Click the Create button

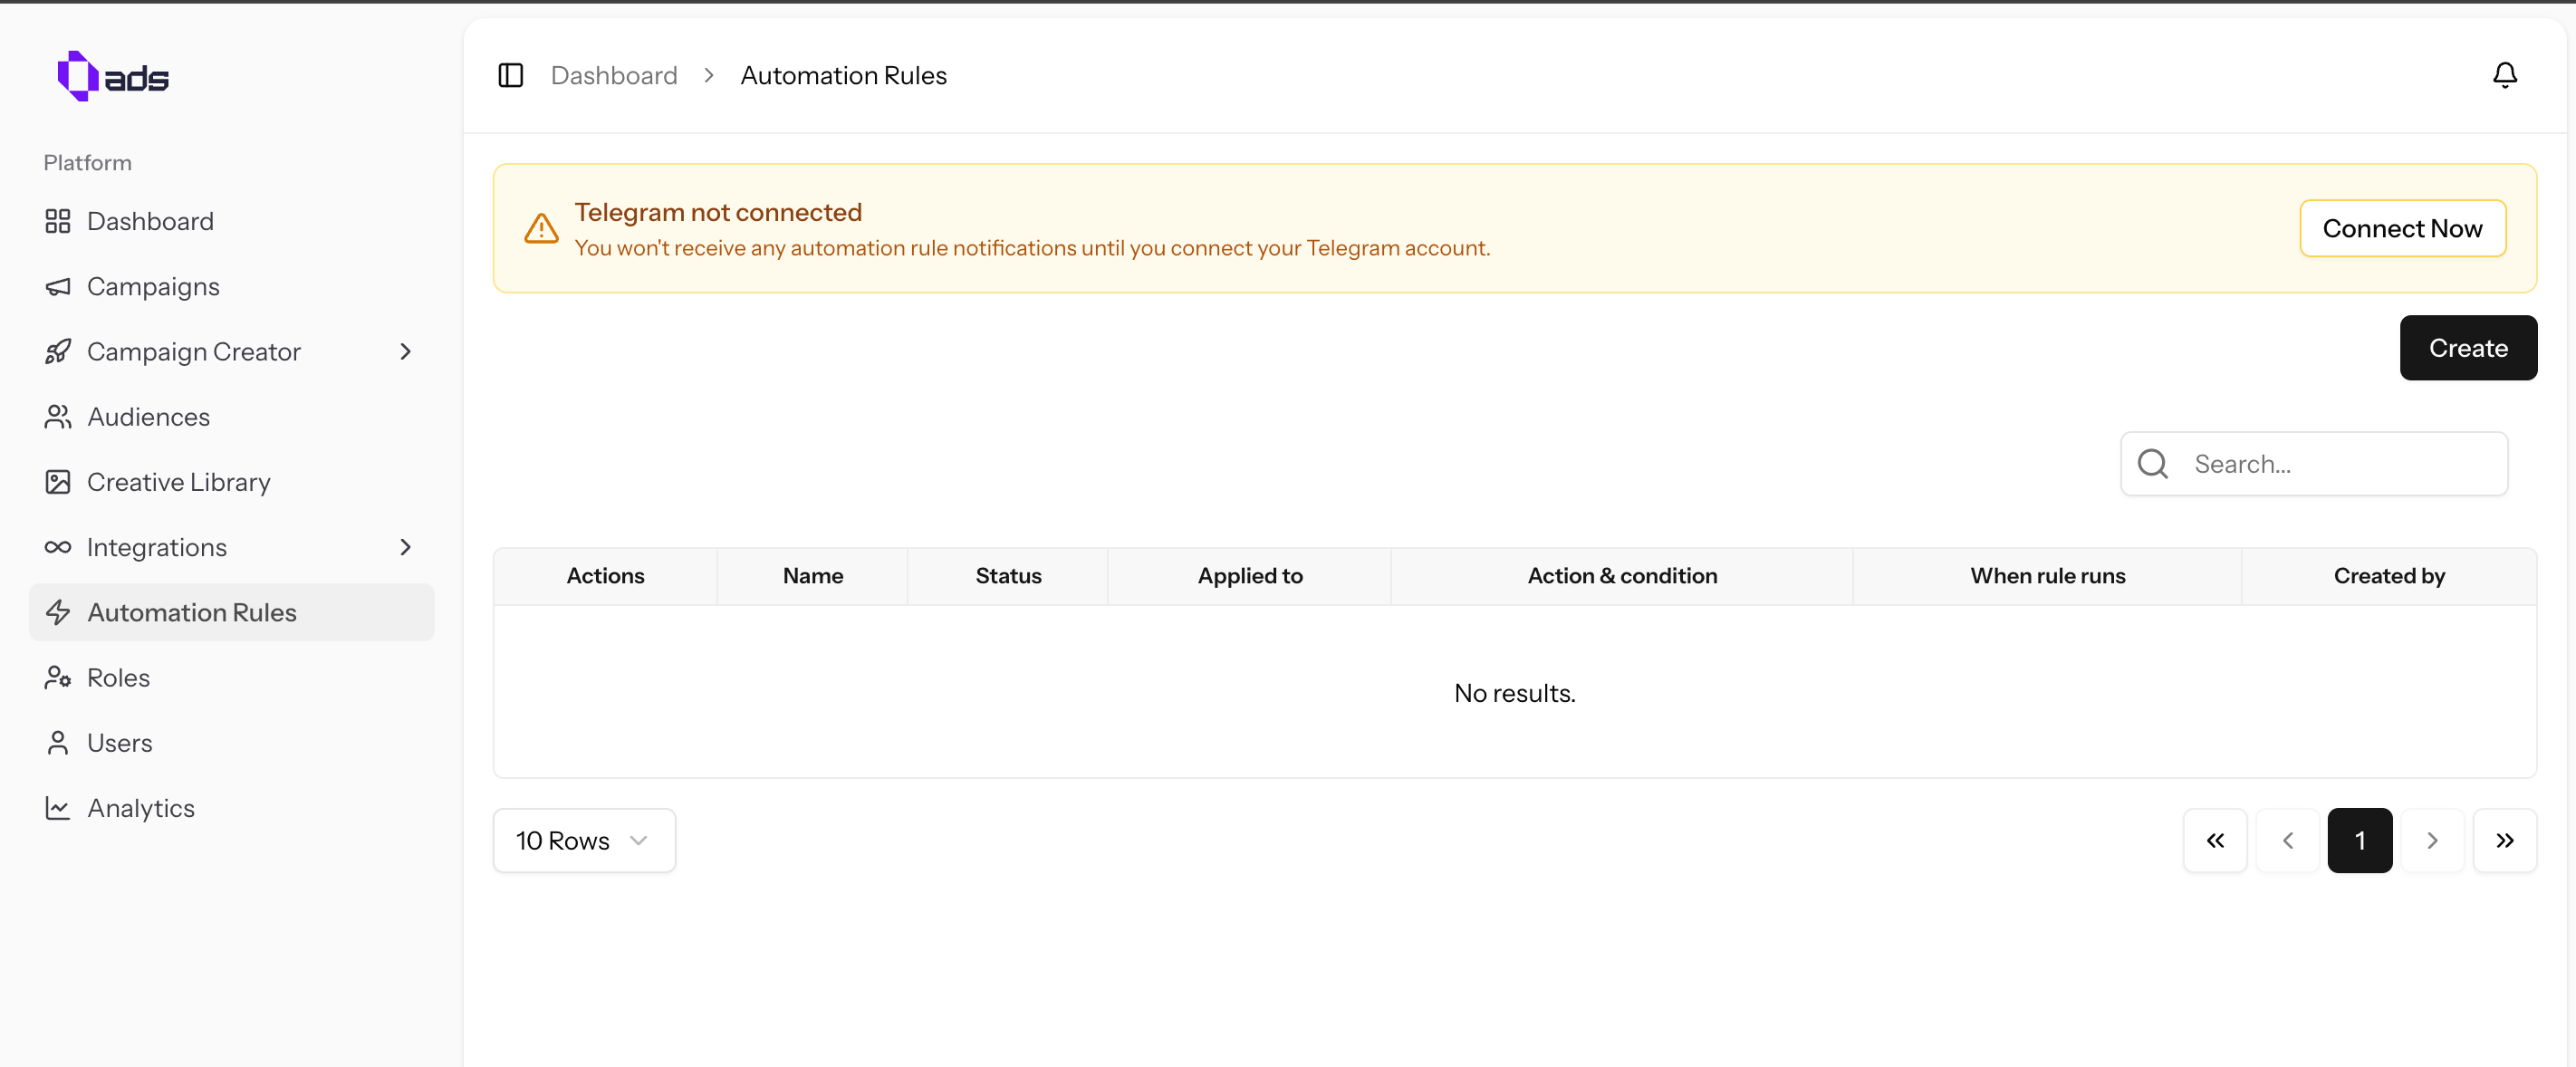coord(2467,347)
